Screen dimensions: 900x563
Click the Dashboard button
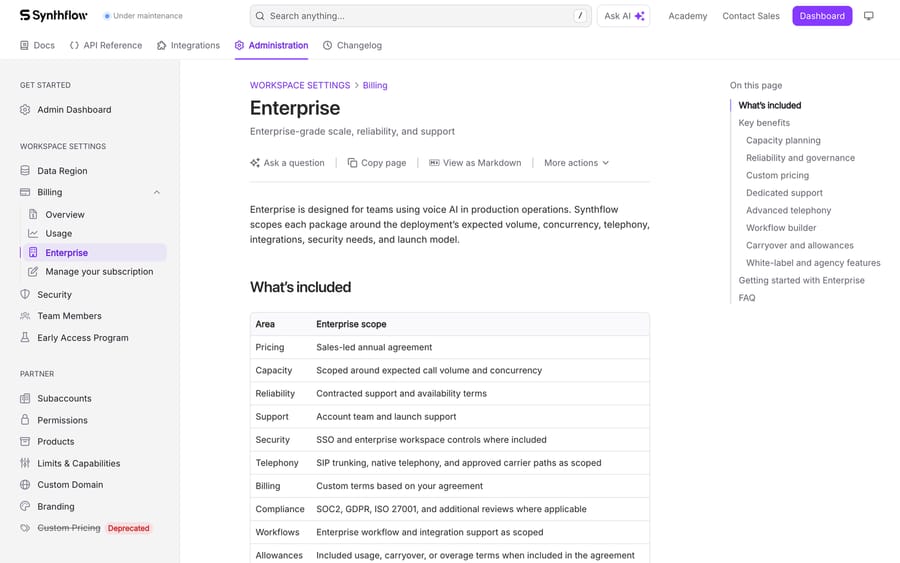click(822, 16)
